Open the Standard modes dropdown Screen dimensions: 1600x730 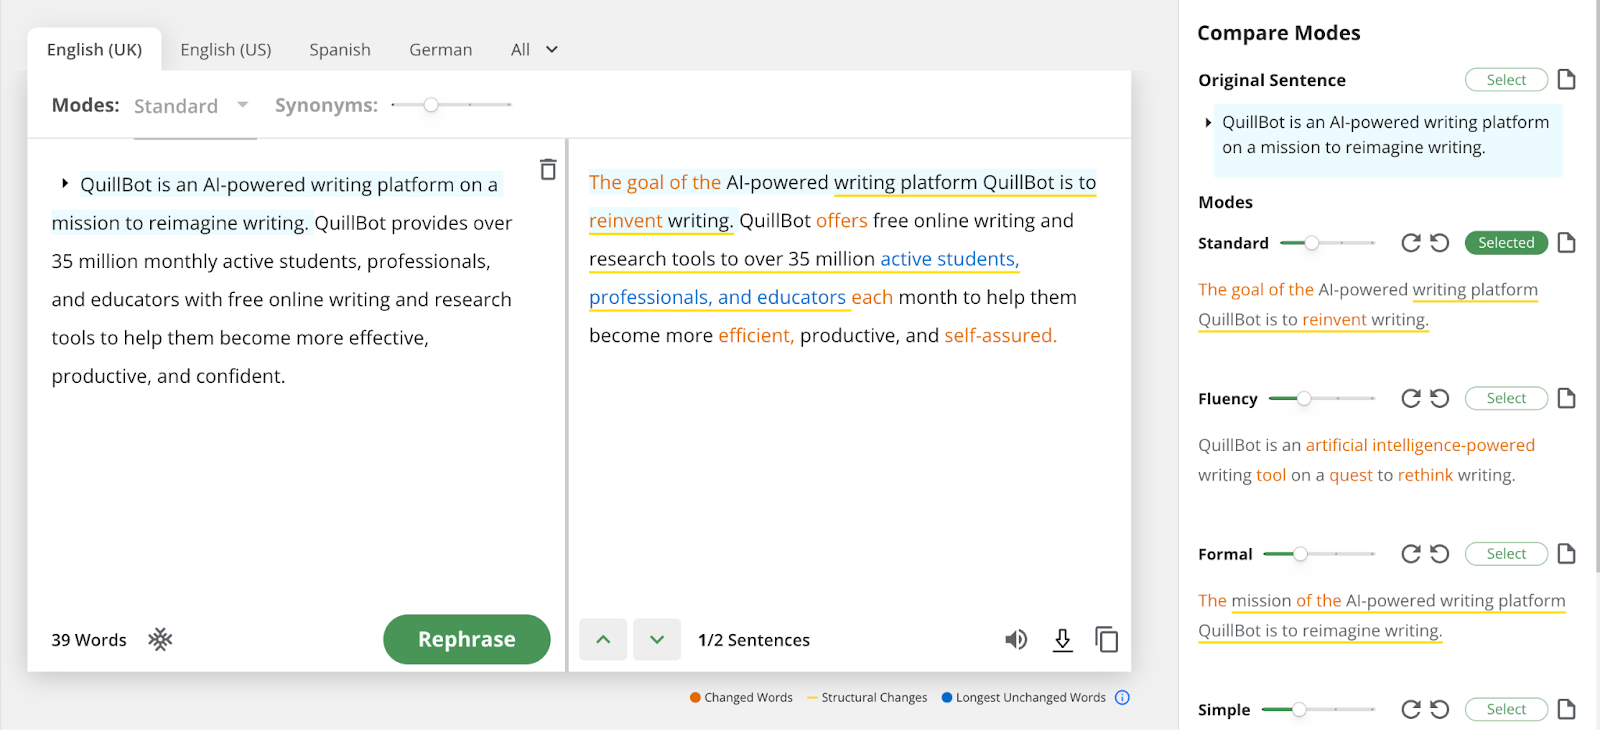click(x=192, y=106)
